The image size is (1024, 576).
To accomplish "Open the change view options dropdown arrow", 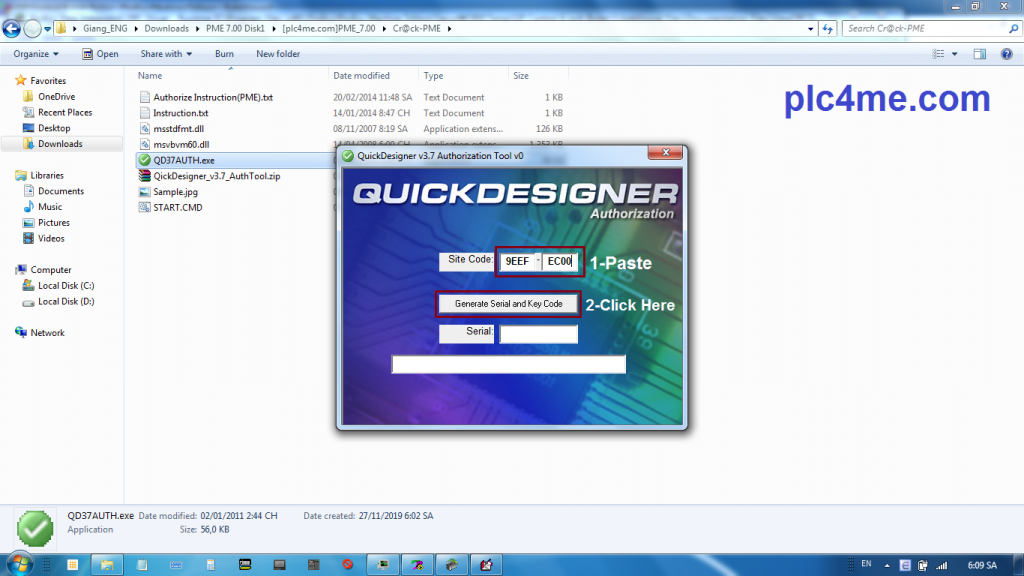I will tap(955, 54).
